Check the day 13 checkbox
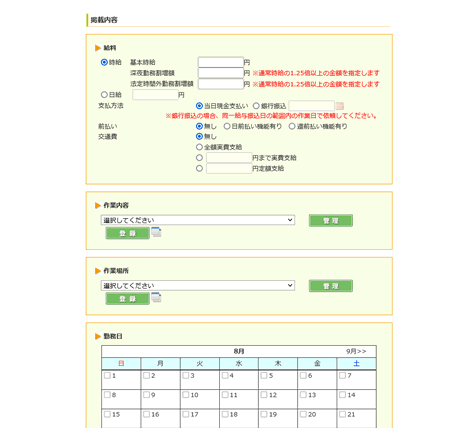The width and height of the screenshot is (470, 429). 303,395
